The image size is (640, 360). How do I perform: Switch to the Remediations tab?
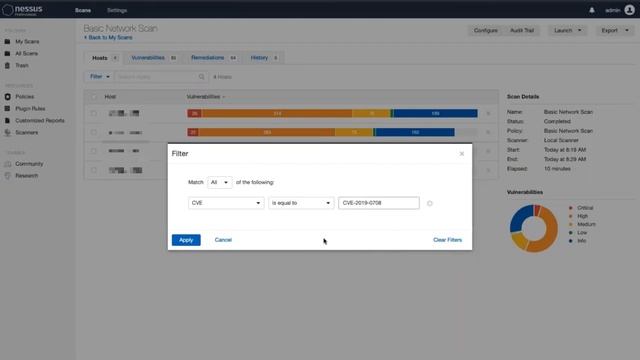[213, 58]
